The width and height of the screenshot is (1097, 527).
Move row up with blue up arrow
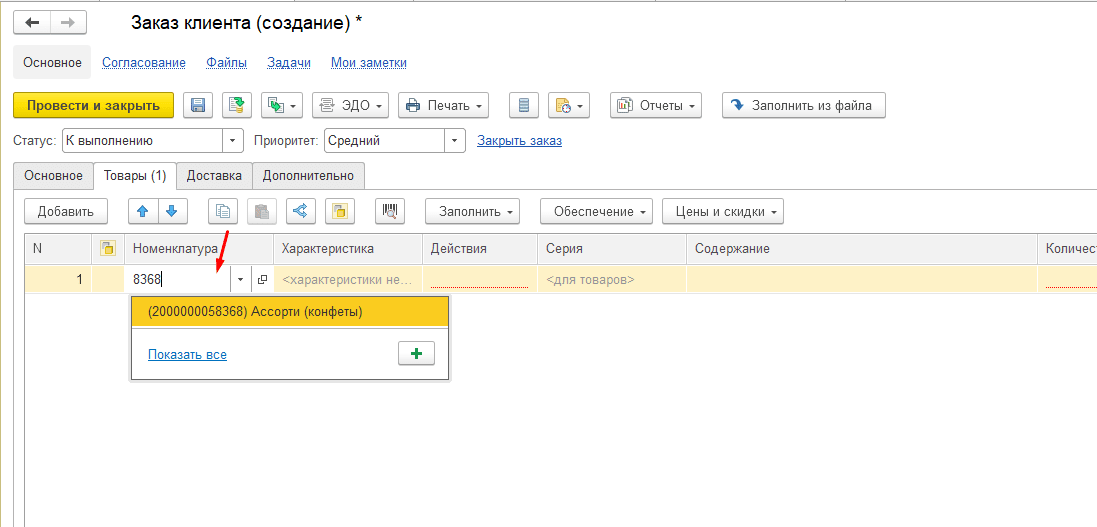(144, 211)
